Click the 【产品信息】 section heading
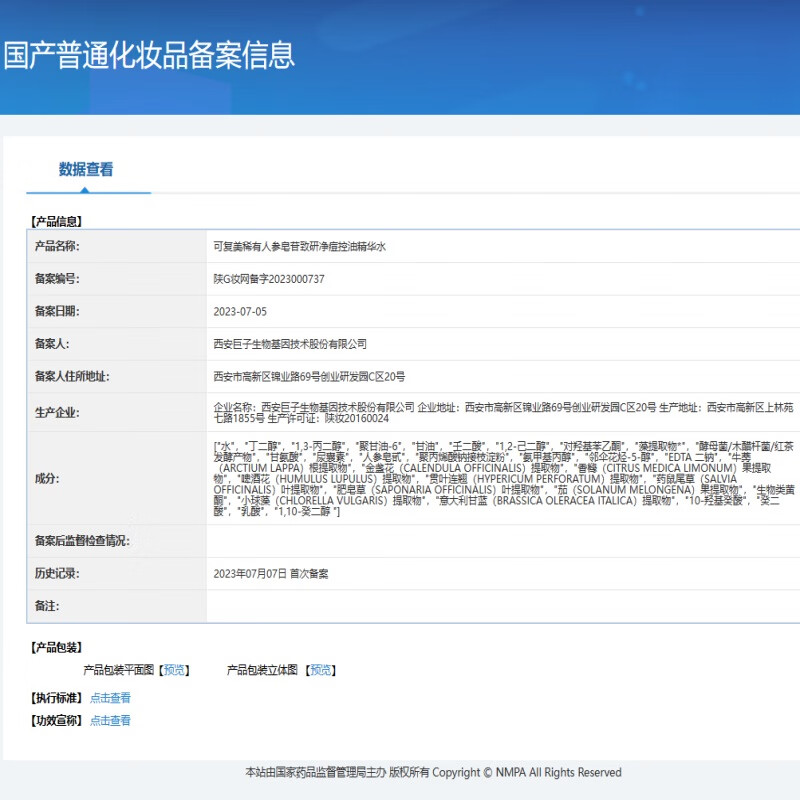 click(x=56, y=221)
